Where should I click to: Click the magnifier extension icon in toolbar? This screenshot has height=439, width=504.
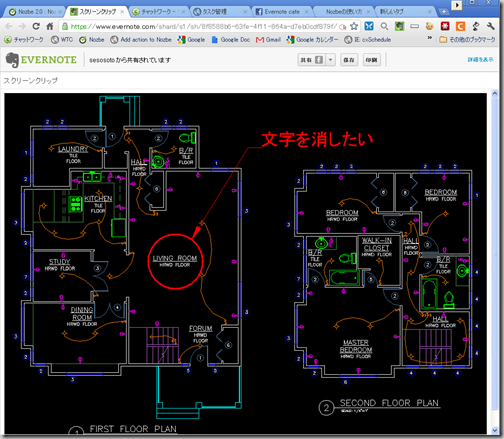point(384,26)
